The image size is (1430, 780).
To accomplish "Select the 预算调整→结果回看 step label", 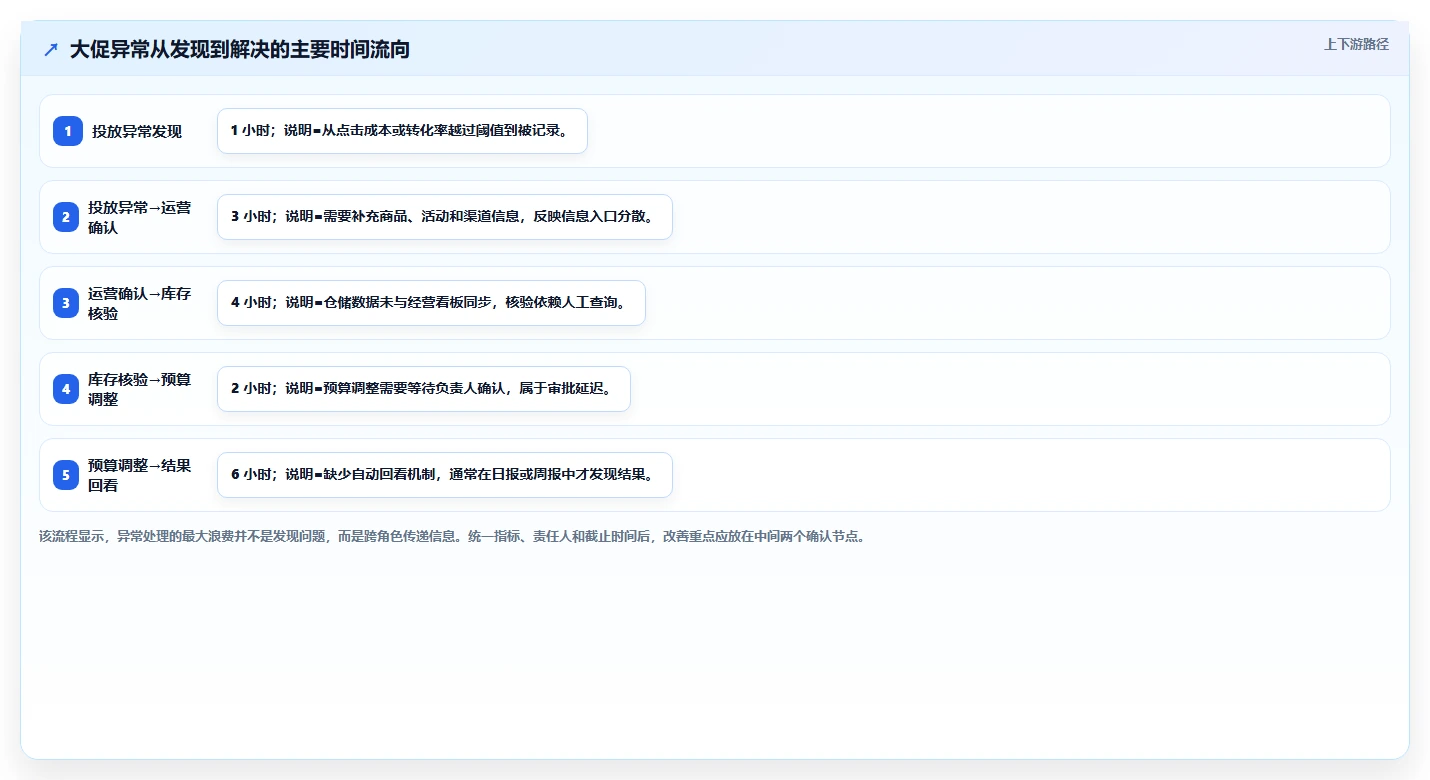I will point(139,475).
